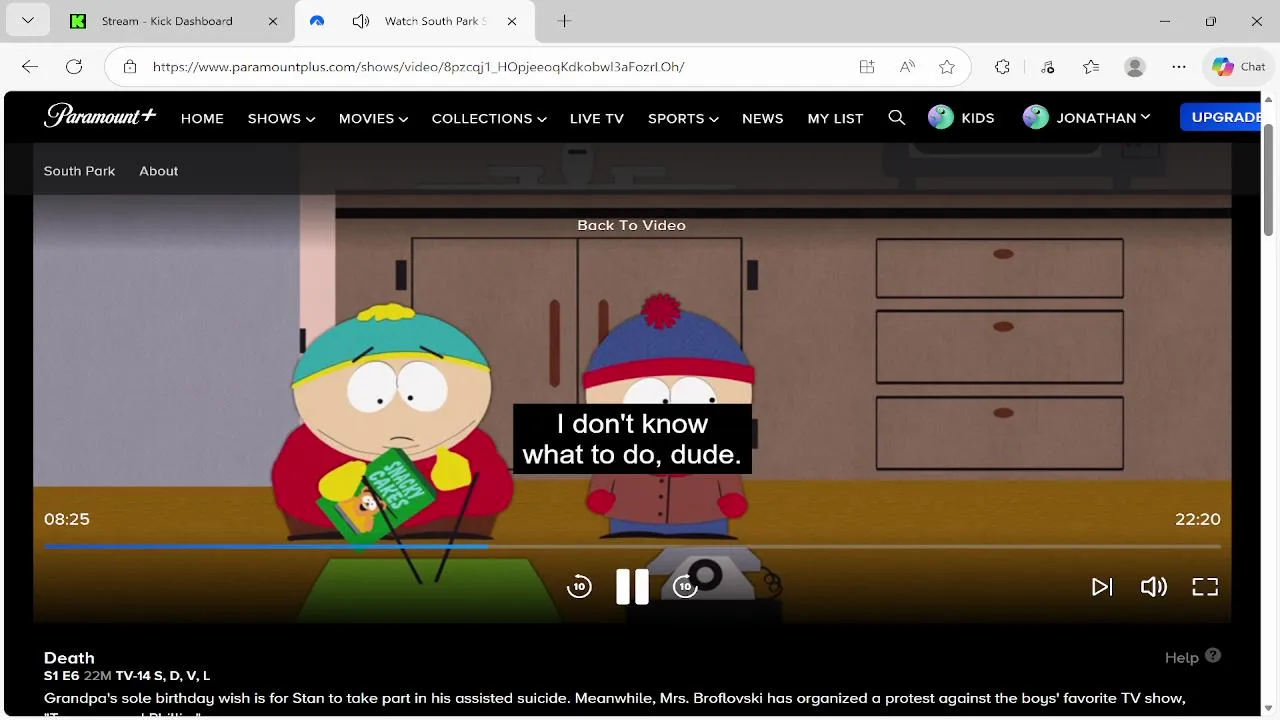Viewport: 1280px width, 720px height.
Task: Close the Kick Dashboard tab
Action: pyautogui.click(x=273, y=21)
